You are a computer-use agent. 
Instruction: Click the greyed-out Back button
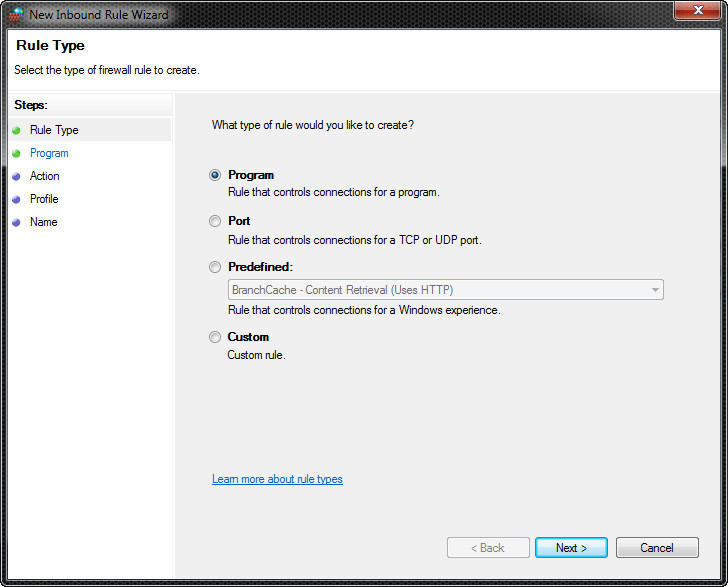pos(488,548)
